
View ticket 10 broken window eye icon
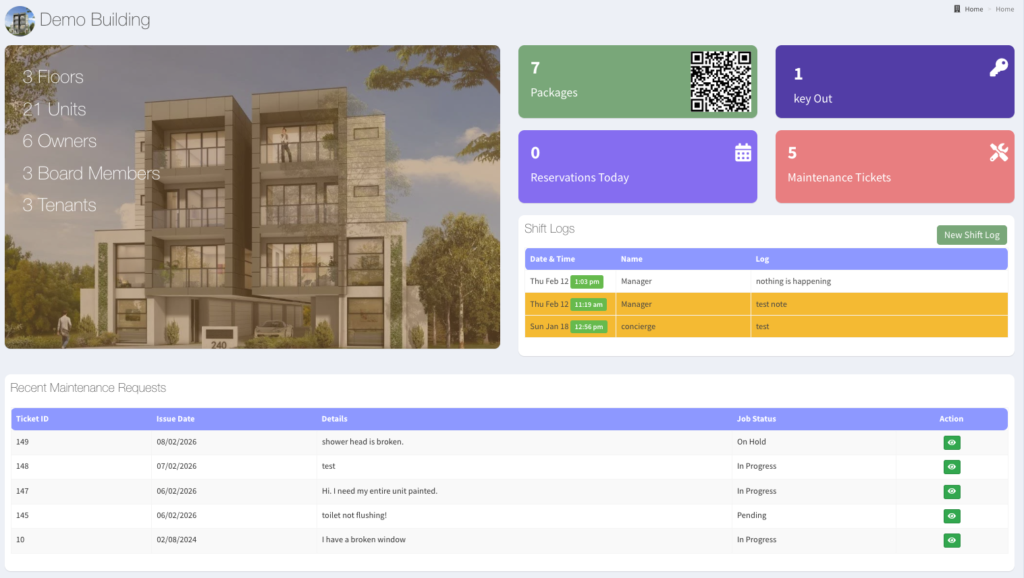tap(951, 540)
